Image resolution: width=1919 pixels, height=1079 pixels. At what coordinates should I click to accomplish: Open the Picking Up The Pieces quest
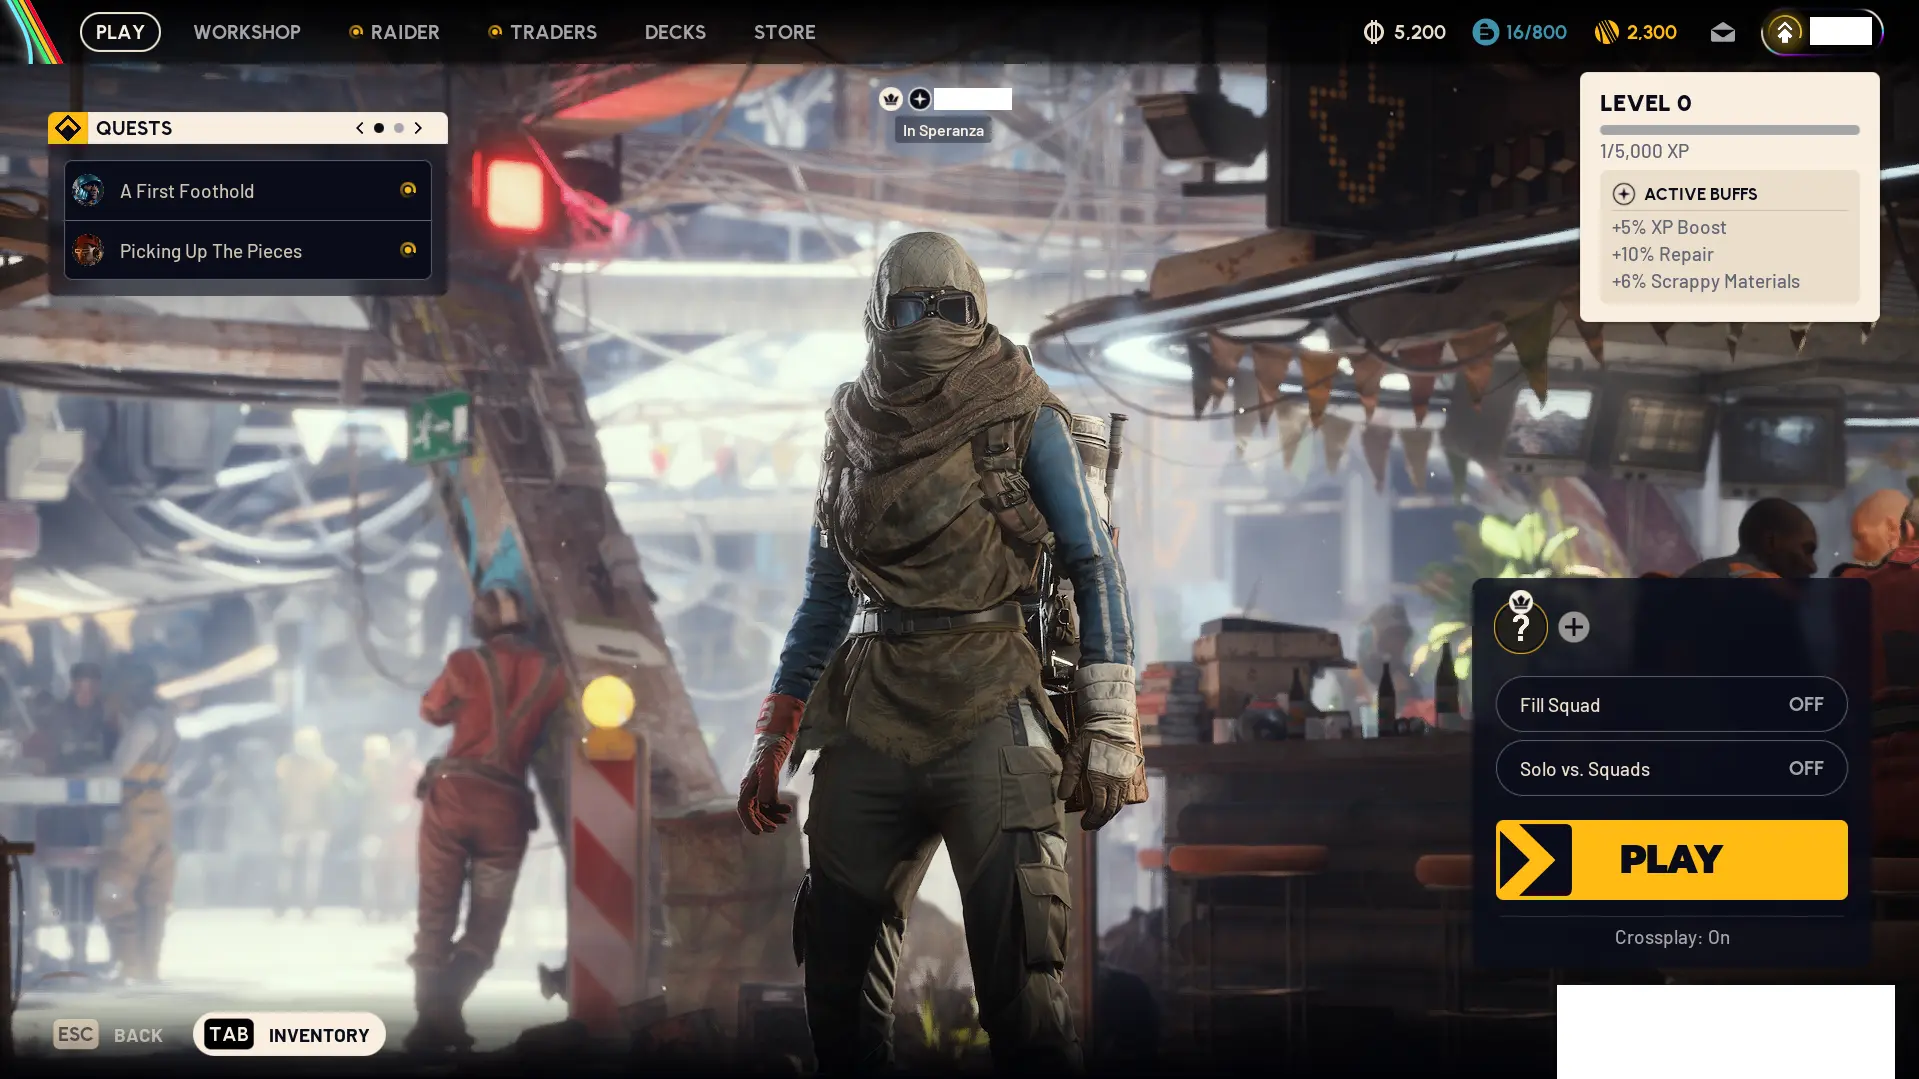tap(248, 250)
